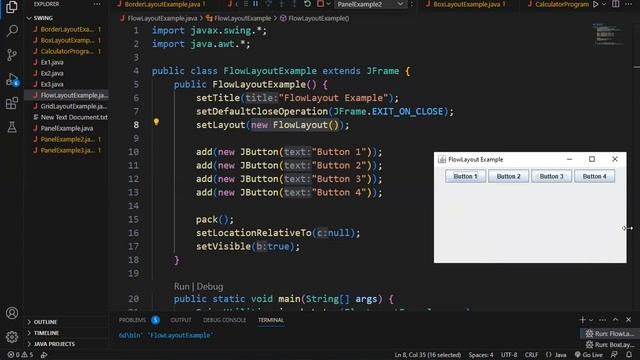This screenshot has height=360, width=640.
Task: Maximize the terminal panel size
Action: [x=616, y=320]
